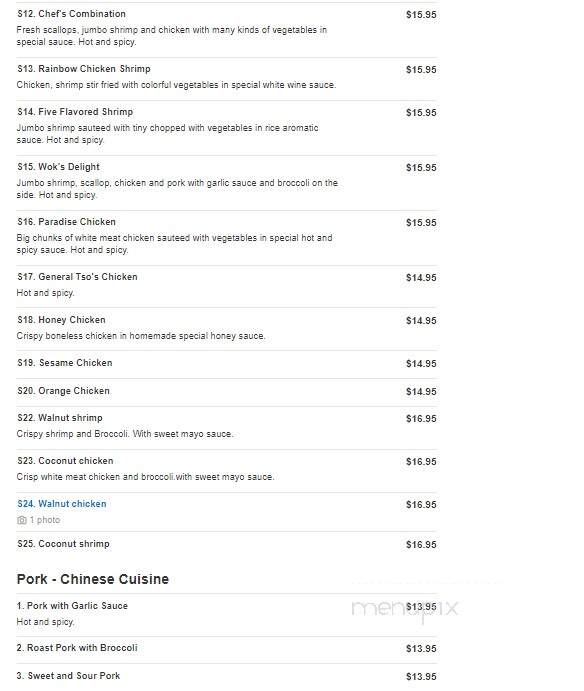Select S19. Sesame Chicken item

(x=65, y=363)
